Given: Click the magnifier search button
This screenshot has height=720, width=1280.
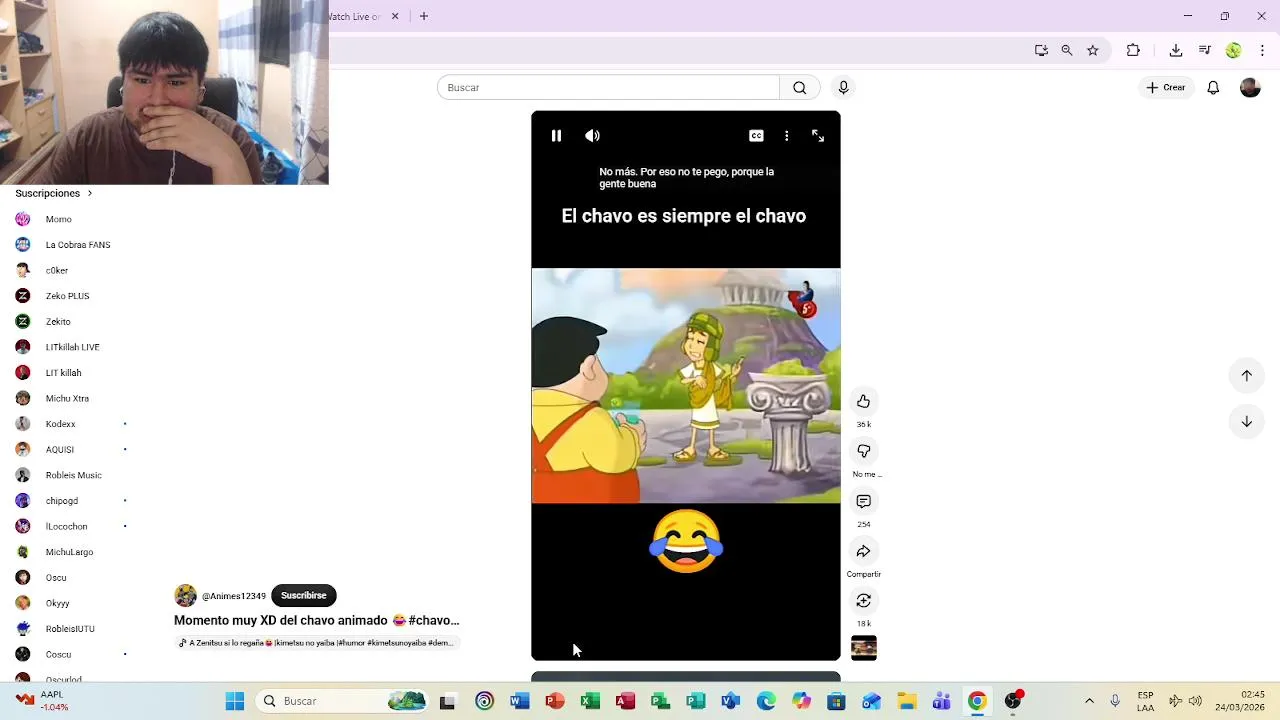Looking at the screenshot, I should [799, 88].
